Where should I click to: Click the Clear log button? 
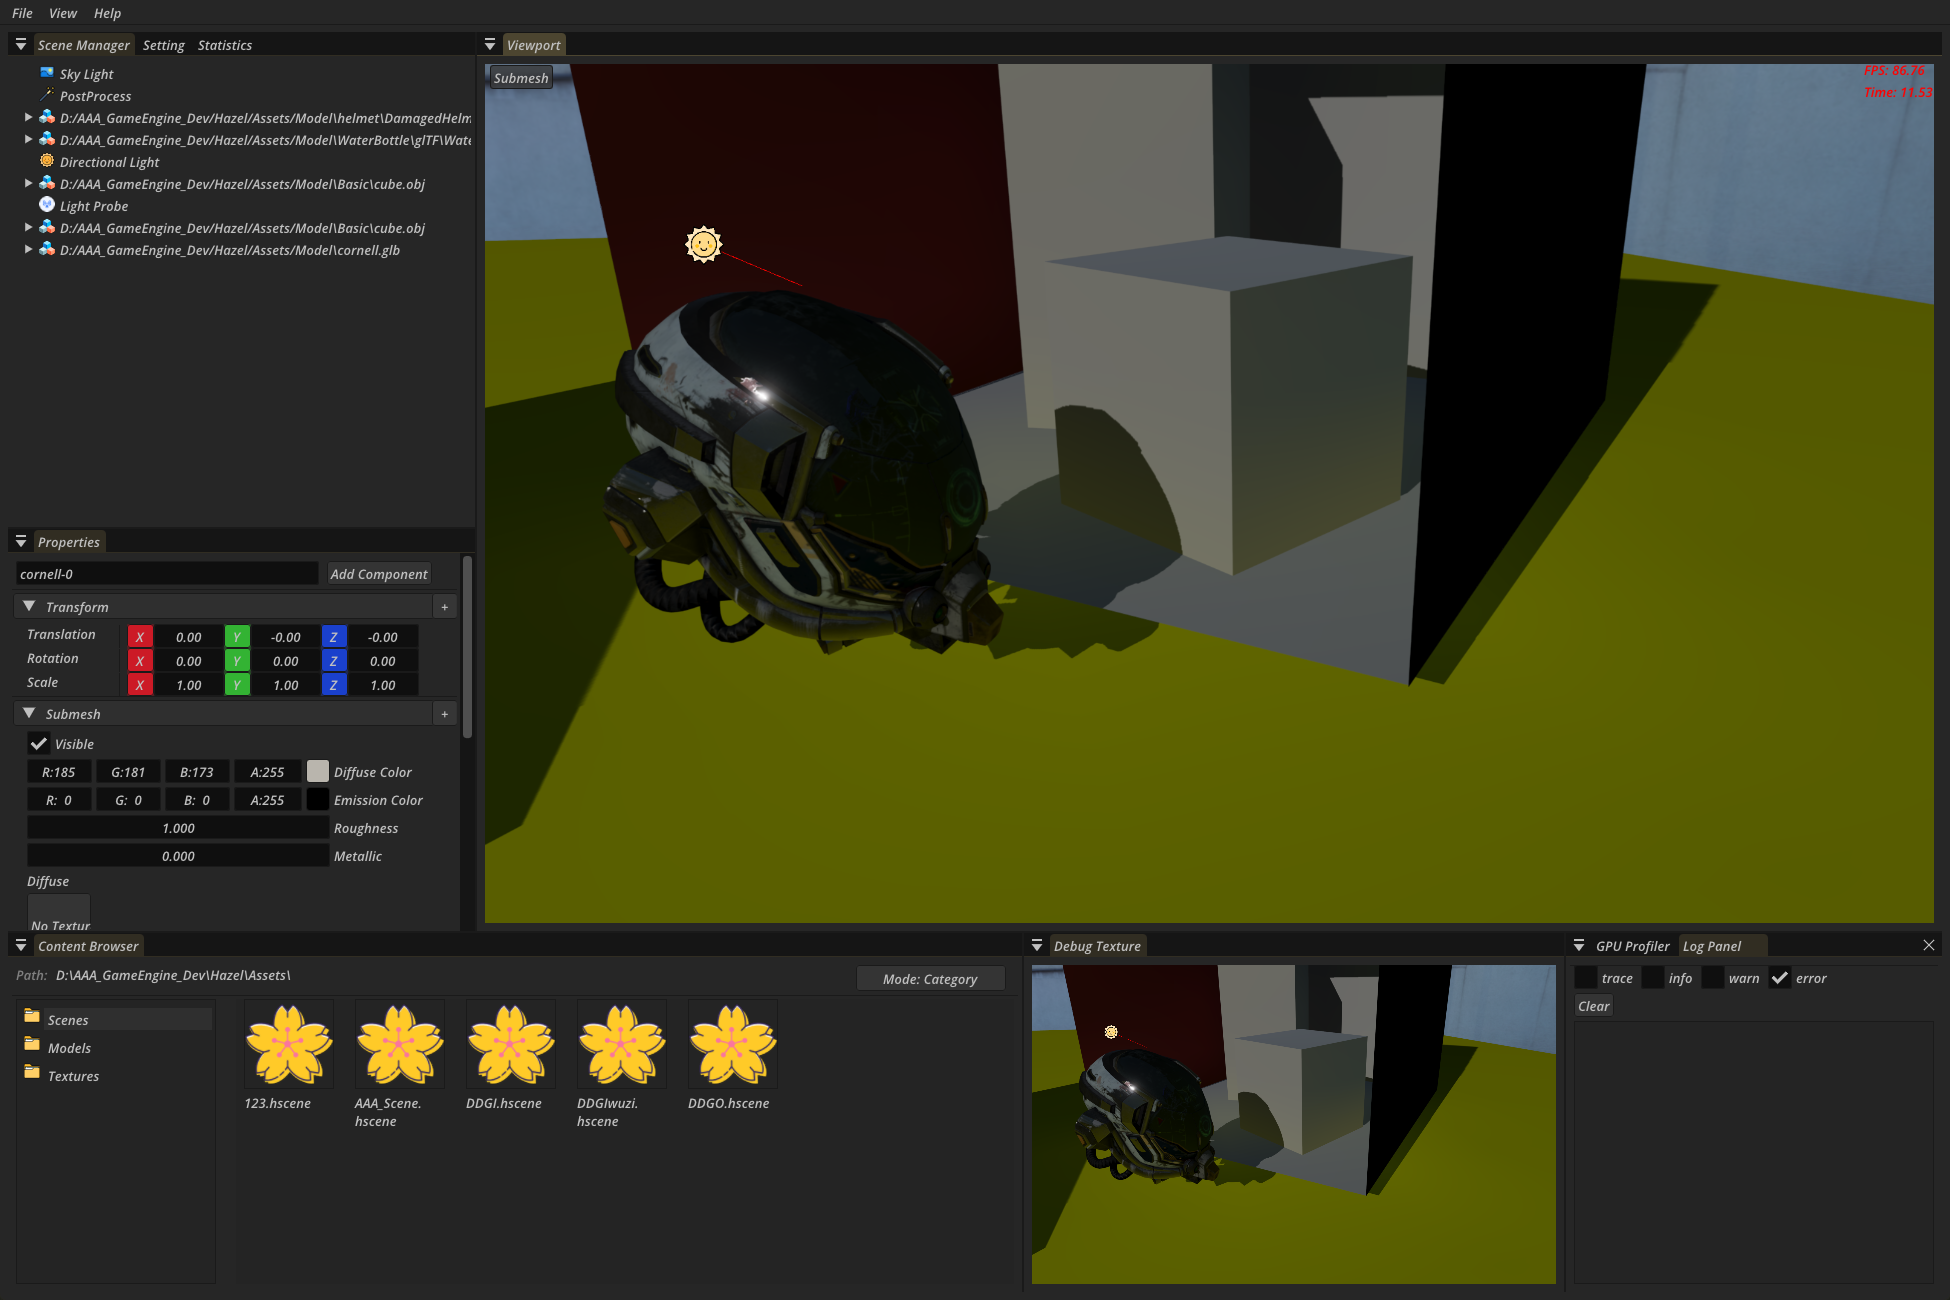click(x=1593, y=1006)
